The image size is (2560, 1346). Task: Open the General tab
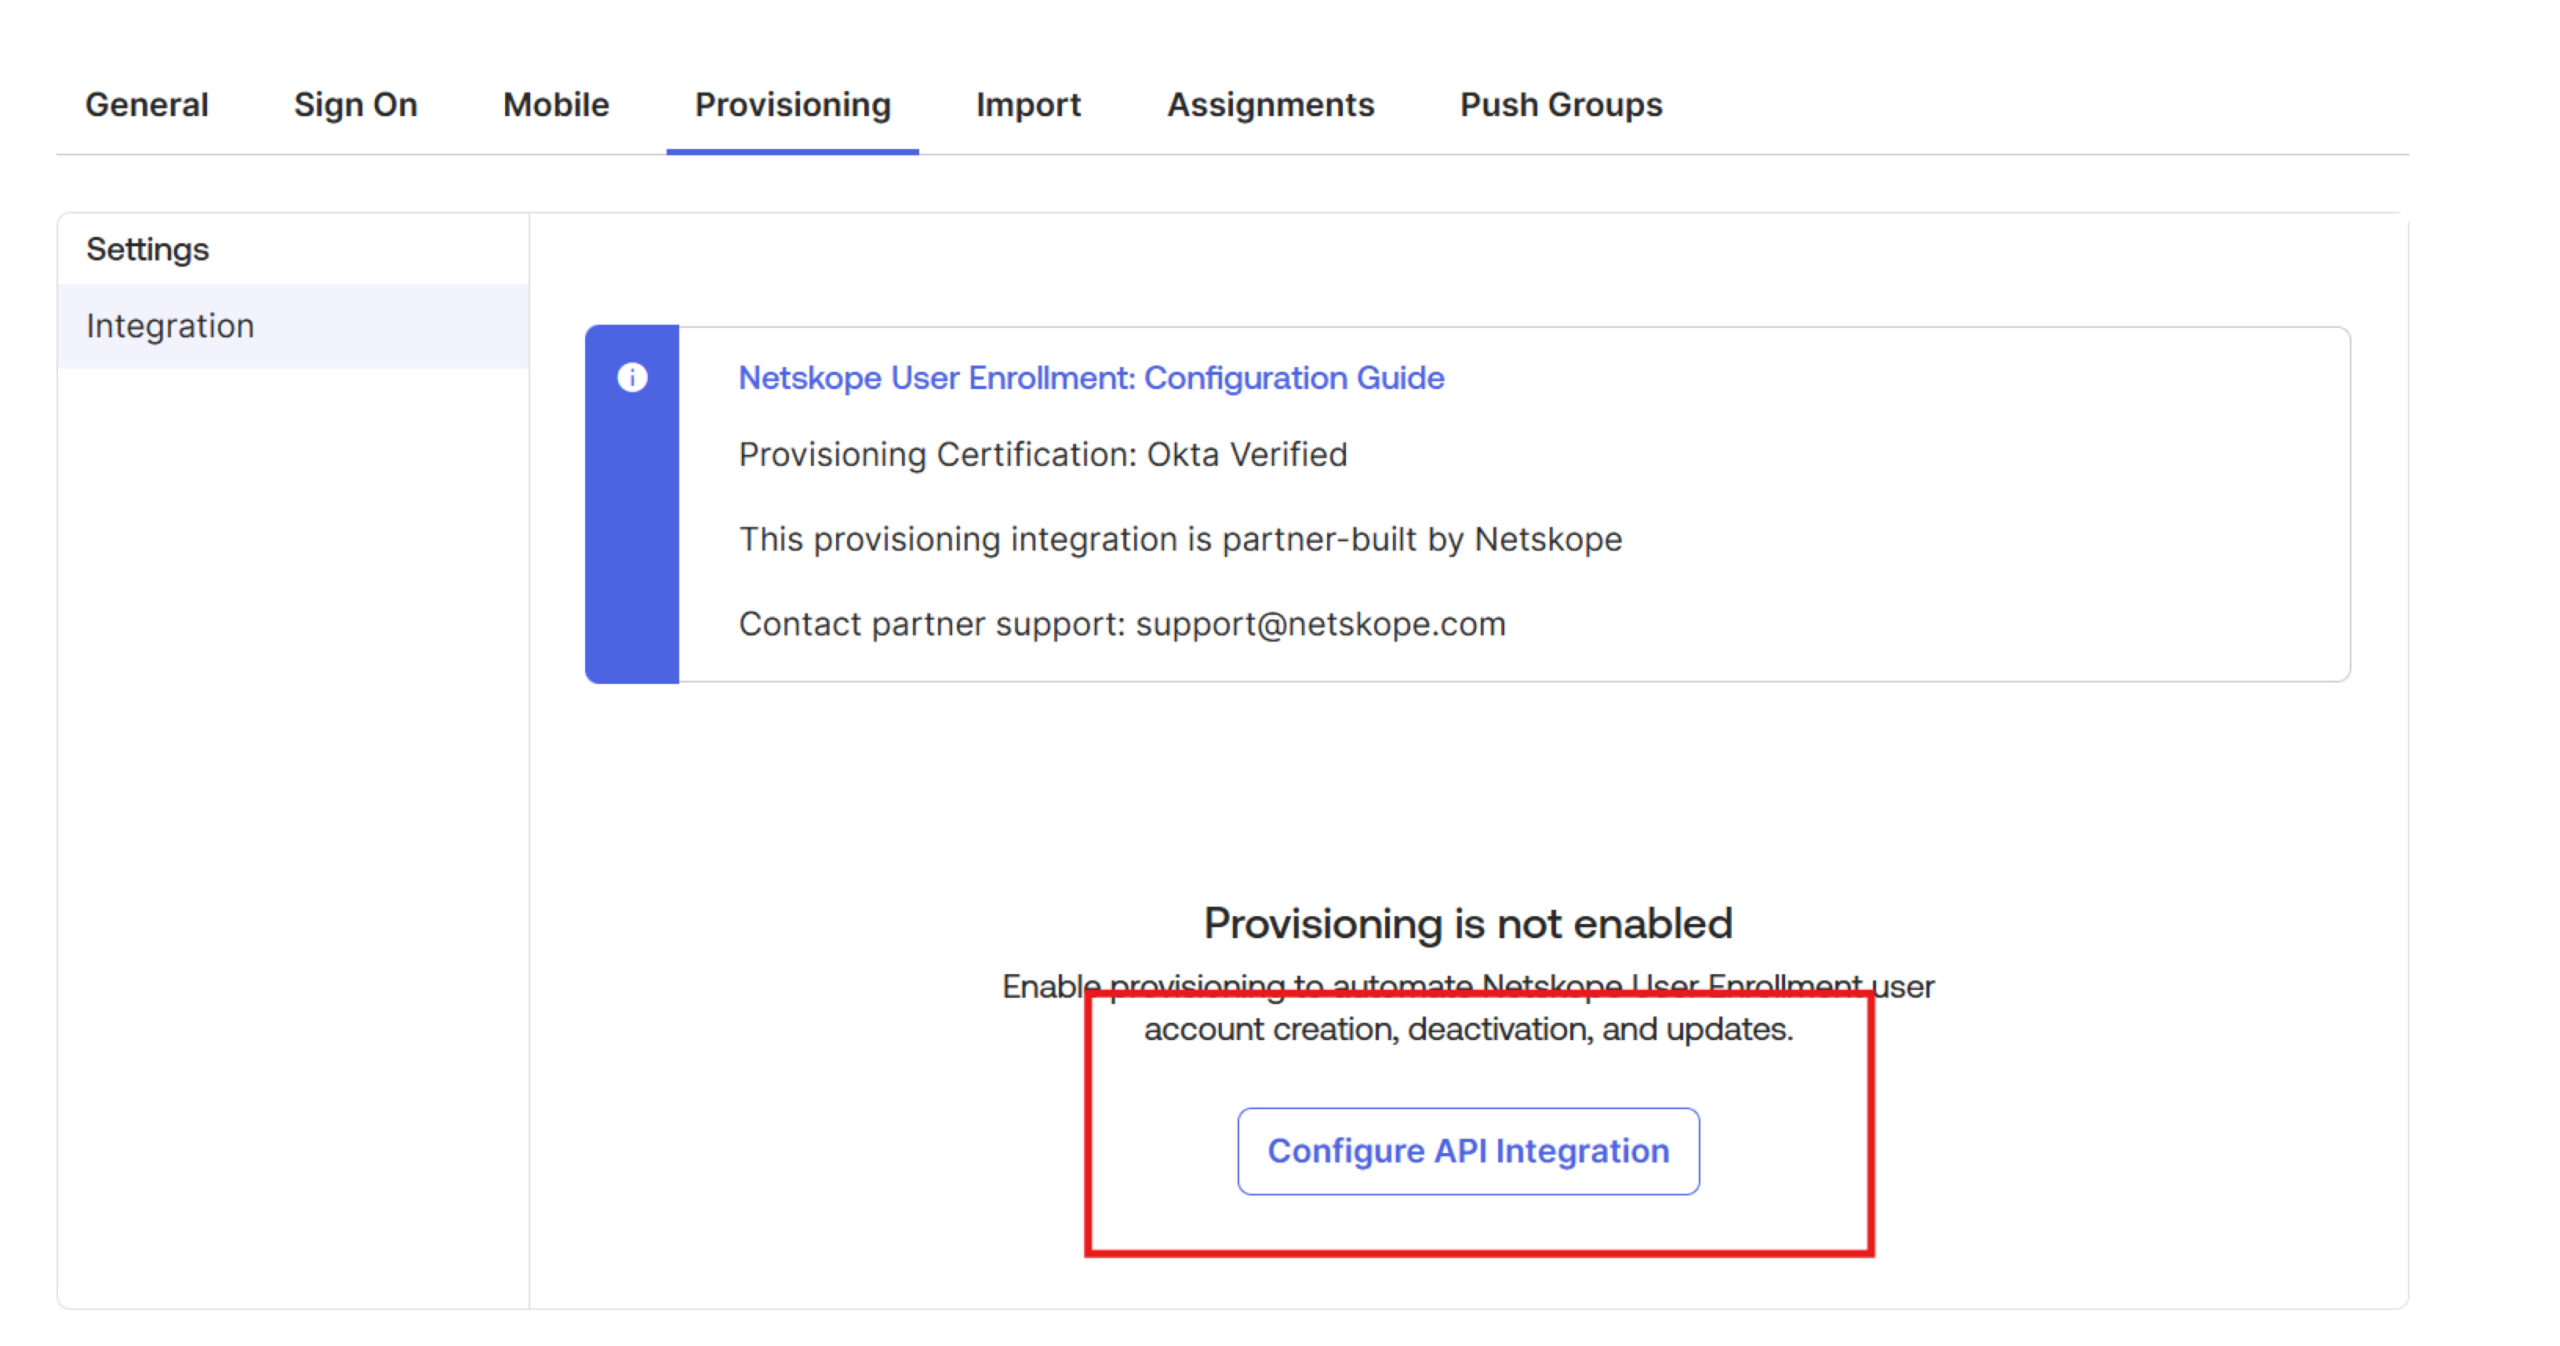click(x=147, y=104)
